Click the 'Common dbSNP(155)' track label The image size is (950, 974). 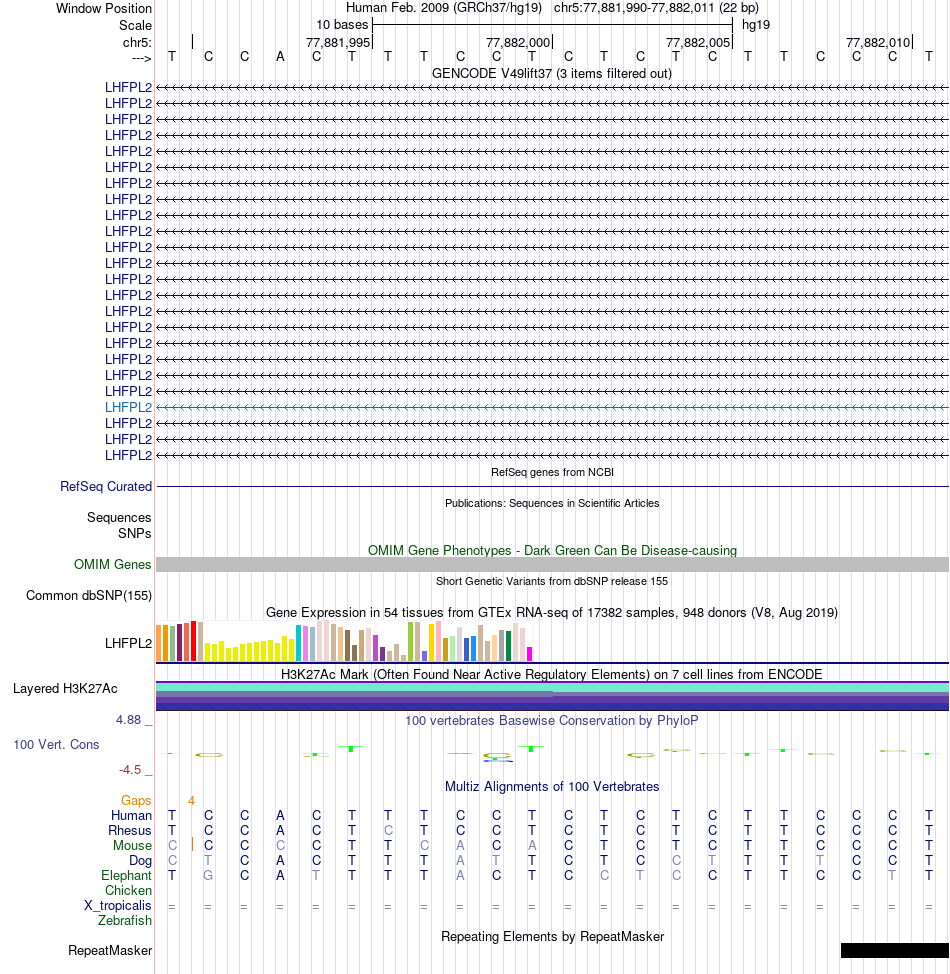89,596
